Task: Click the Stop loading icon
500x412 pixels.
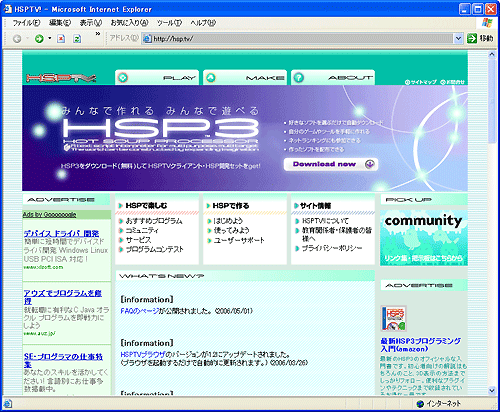Action: pos(61,39)
